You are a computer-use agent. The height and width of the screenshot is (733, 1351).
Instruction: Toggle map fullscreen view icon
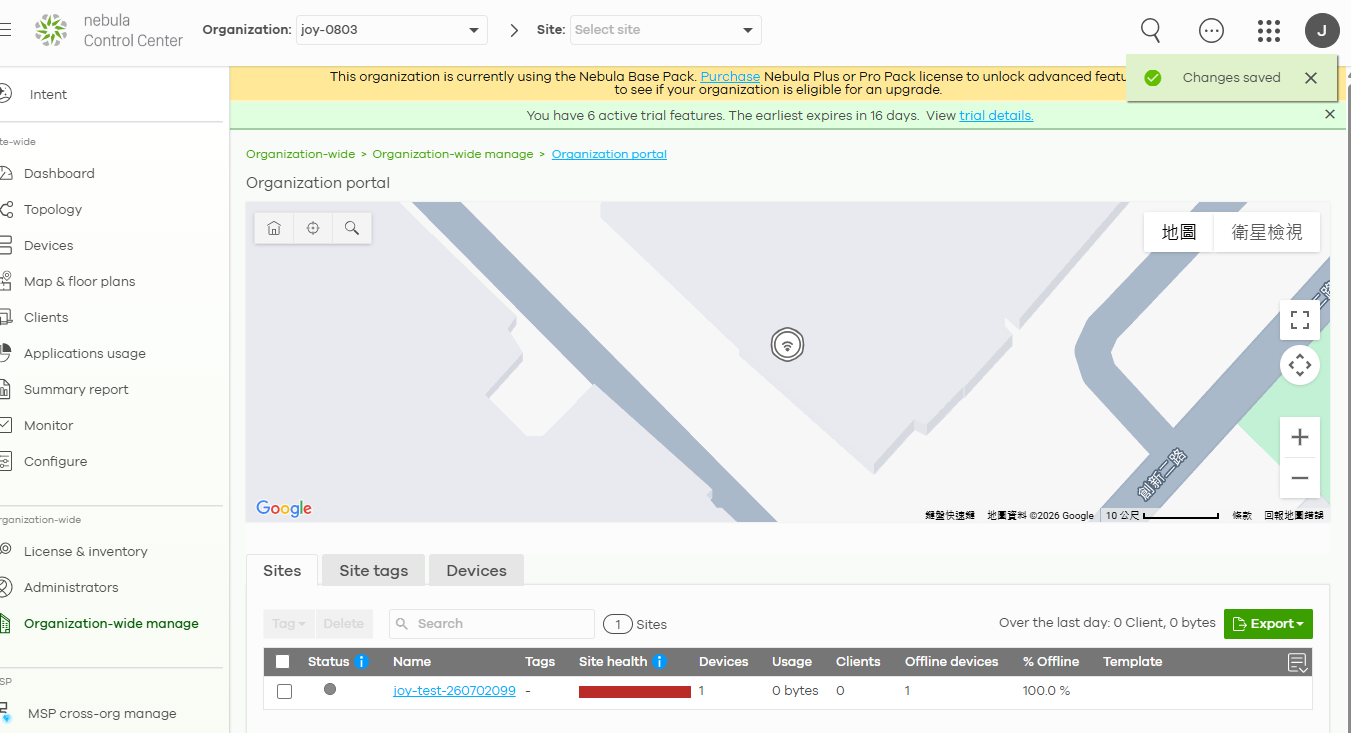(x=1300, y=320)
